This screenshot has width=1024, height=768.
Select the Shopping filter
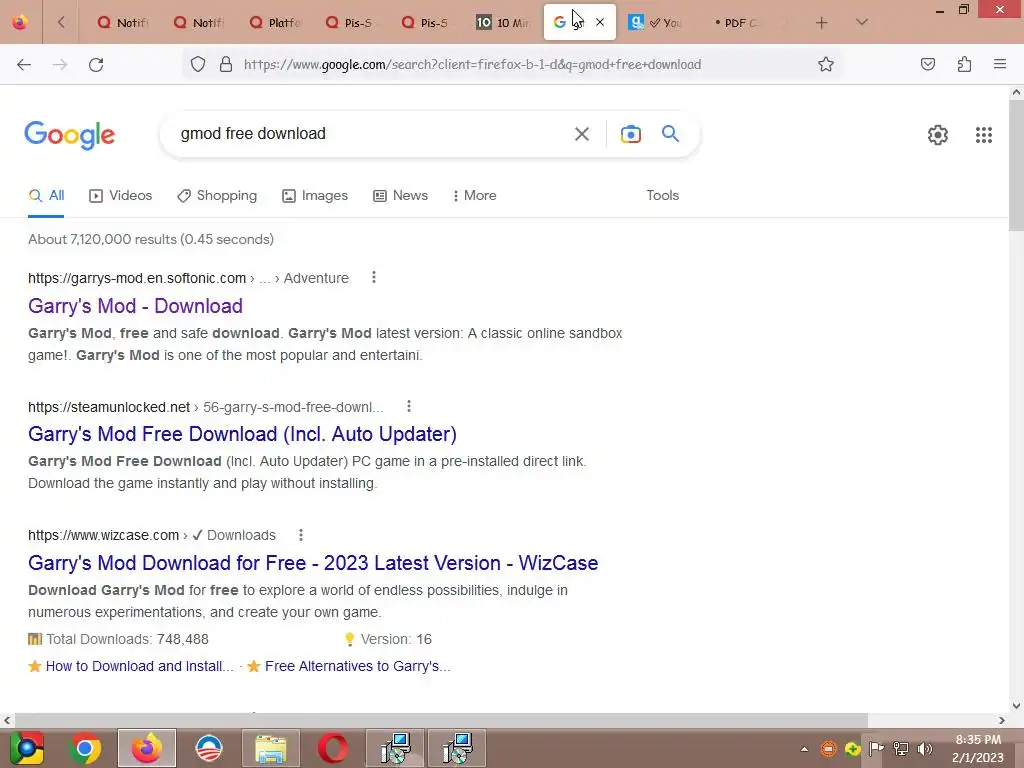(x=217, y=195)
